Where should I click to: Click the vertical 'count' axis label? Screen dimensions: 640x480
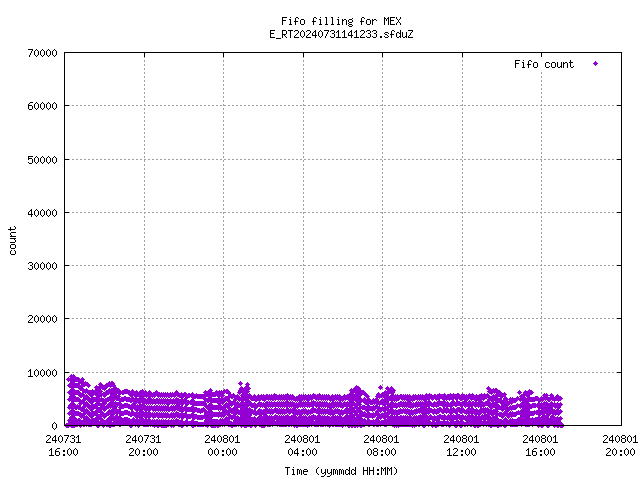tap(12, 241)
